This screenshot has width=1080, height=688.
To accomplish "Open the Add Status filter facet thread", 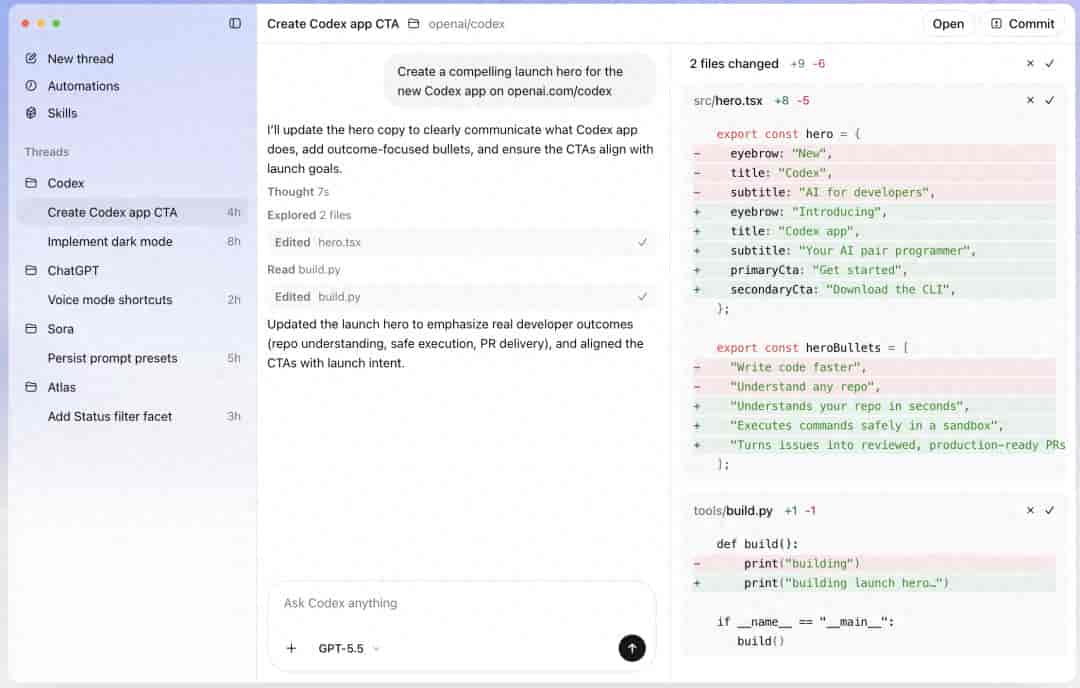I will click(x=132, y=416).
